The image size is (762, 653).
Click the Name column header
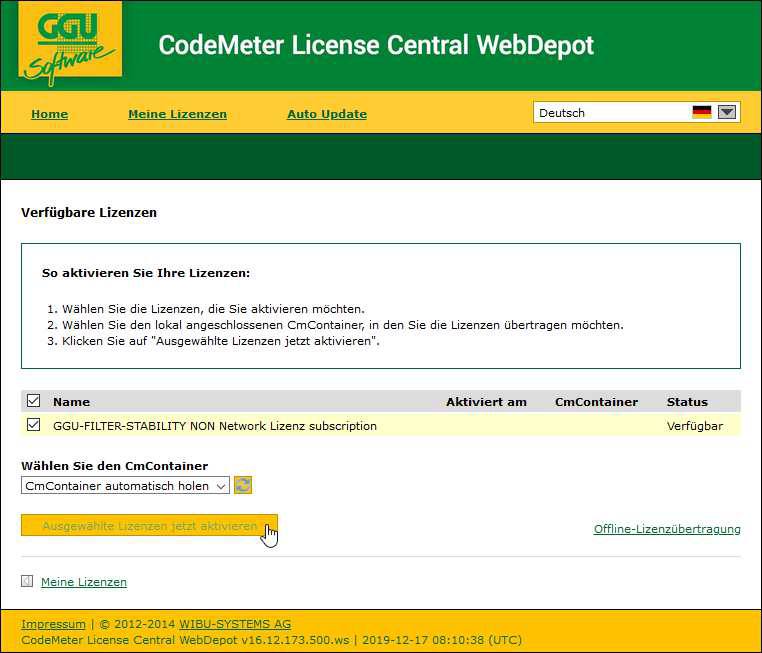(71, 402)
